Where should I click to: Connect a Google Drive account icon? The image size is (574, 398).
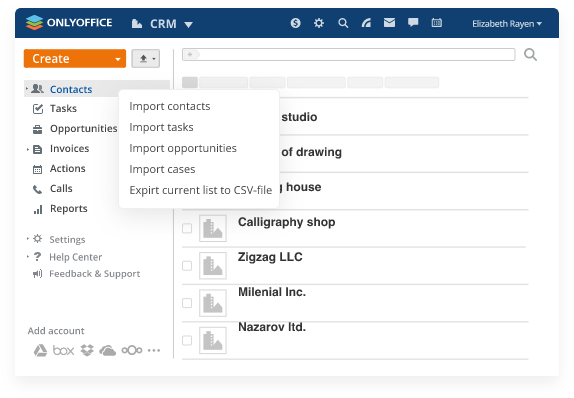click(40, 350)
